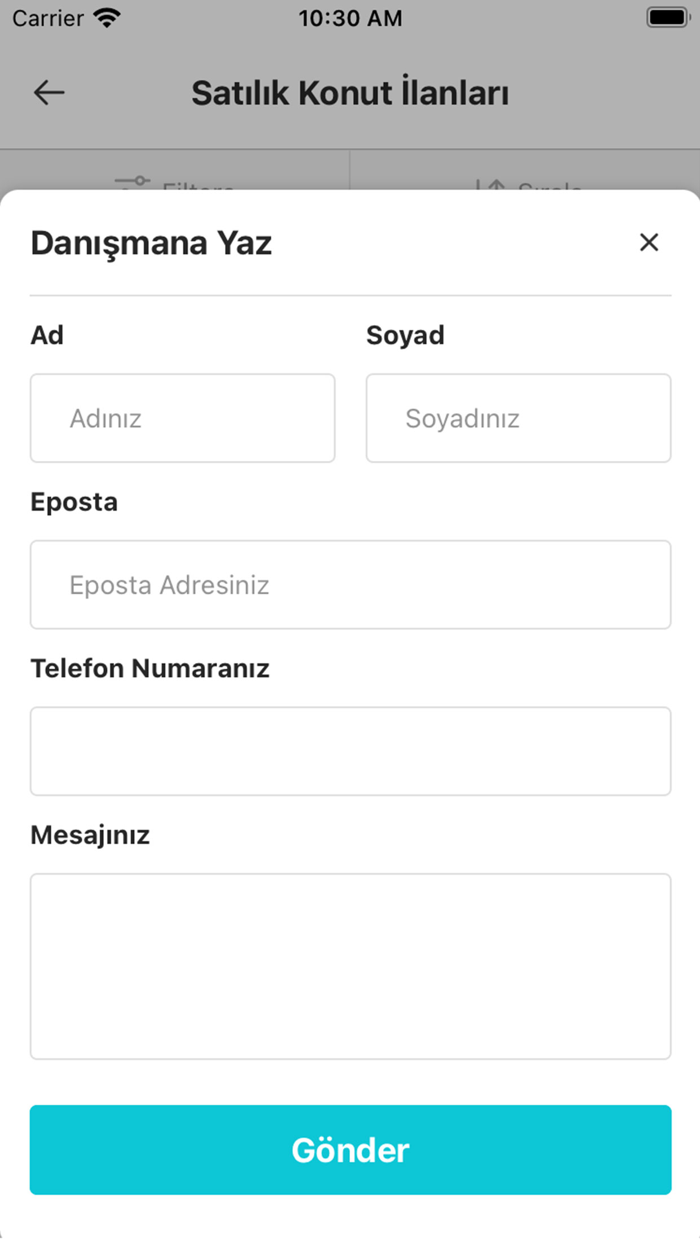This screenshot has width=700, height=1244.
Task: Tap the battery indicator in the status bar
Action: (x=667, y=16)
